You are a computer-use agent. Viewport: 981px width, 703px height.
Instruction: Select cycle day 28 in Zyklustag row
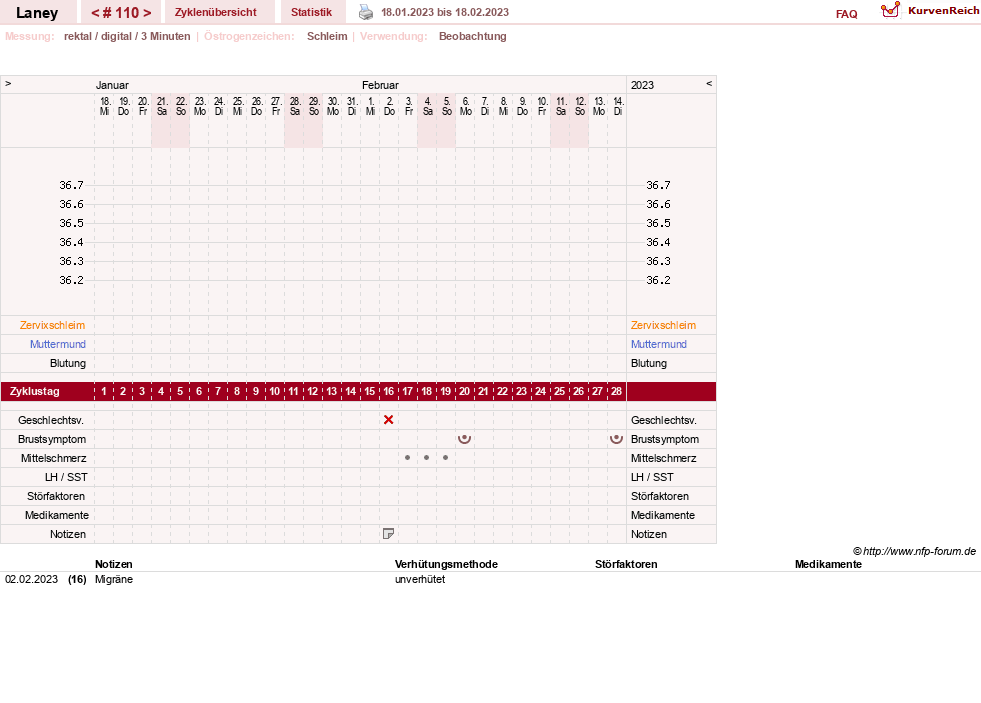pos(616,392)
